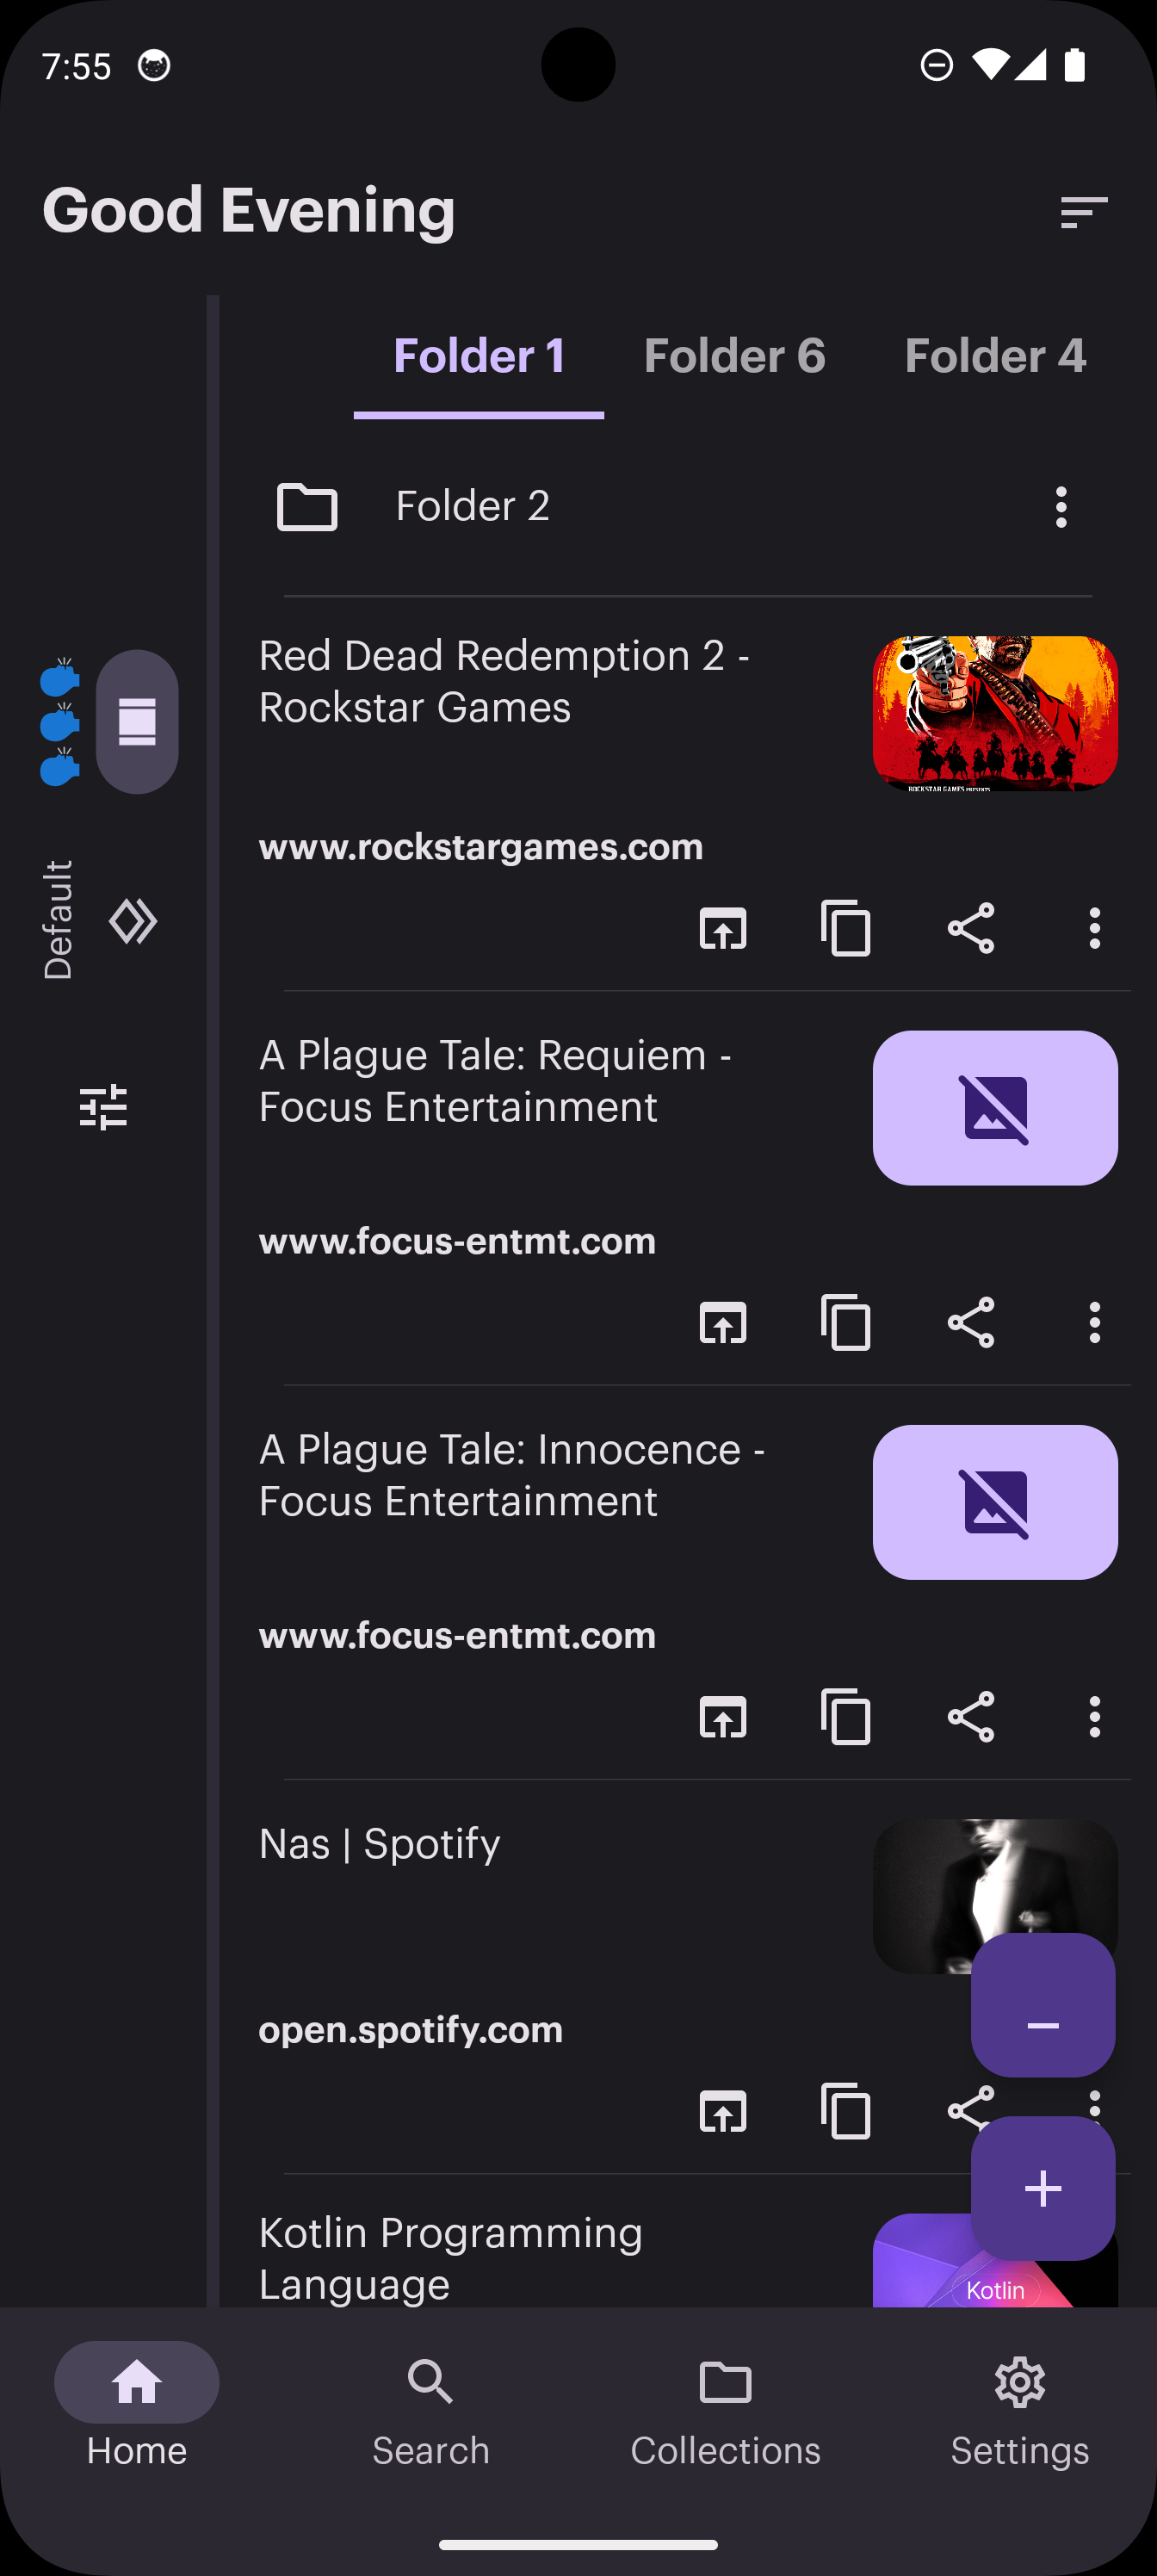
Task: Open A Plague Tale: Innocence in browser
Action: [722, 1717]
